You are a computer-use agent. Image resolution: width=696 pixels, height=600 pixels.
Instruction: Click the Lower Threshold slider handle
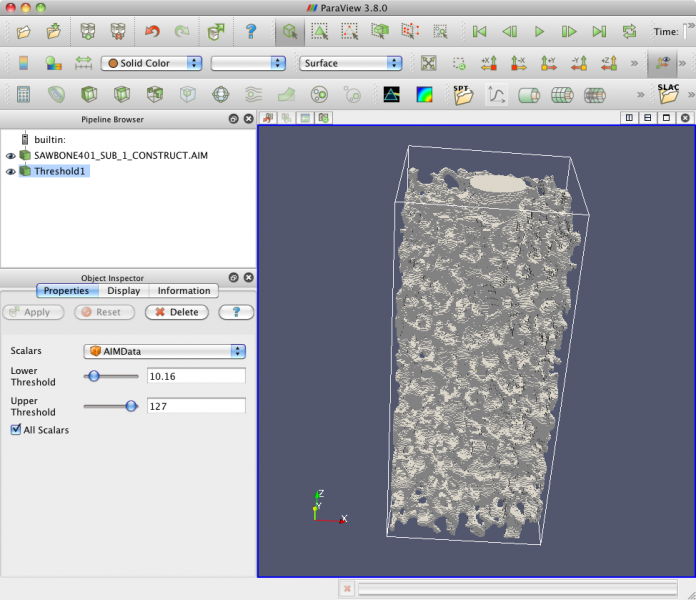click(94, 376)
